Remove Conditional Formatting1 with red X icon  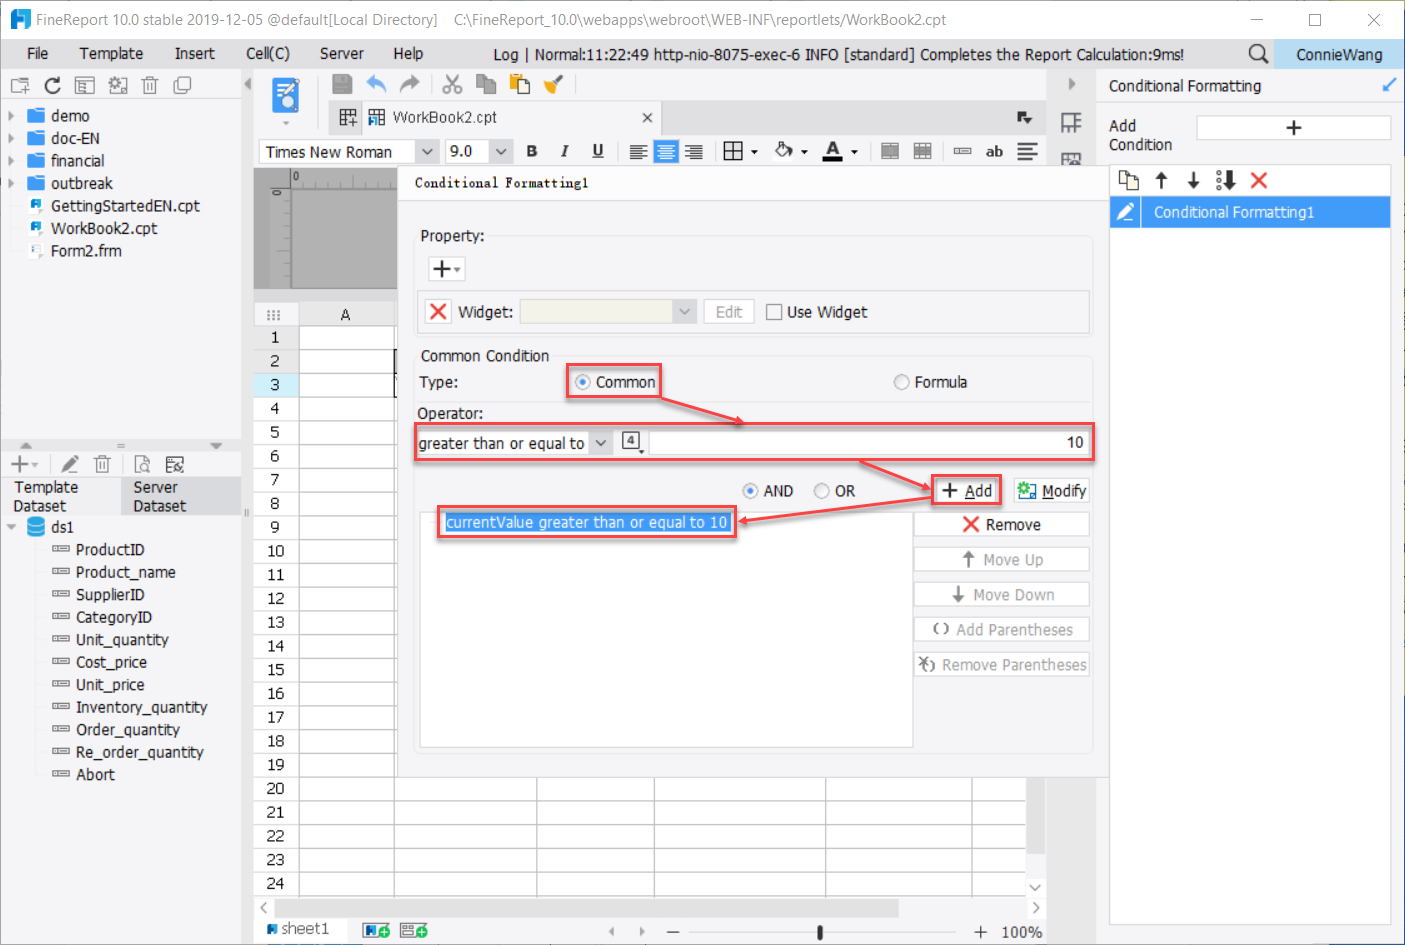click(1258, 180)
